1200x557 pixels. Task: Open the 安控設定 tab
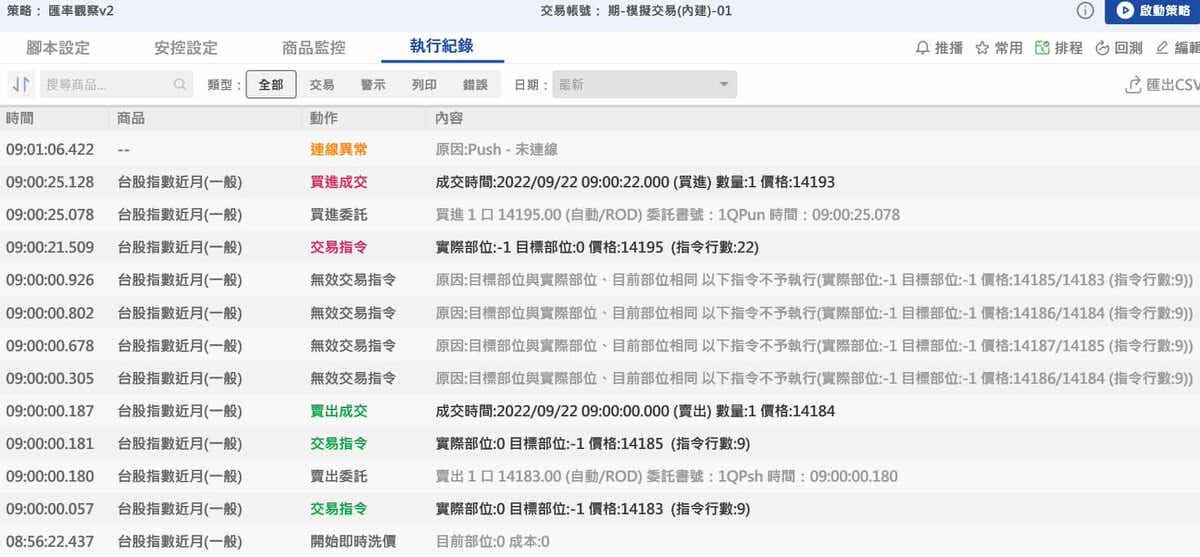pyautogui.click(x=186, y=48)
